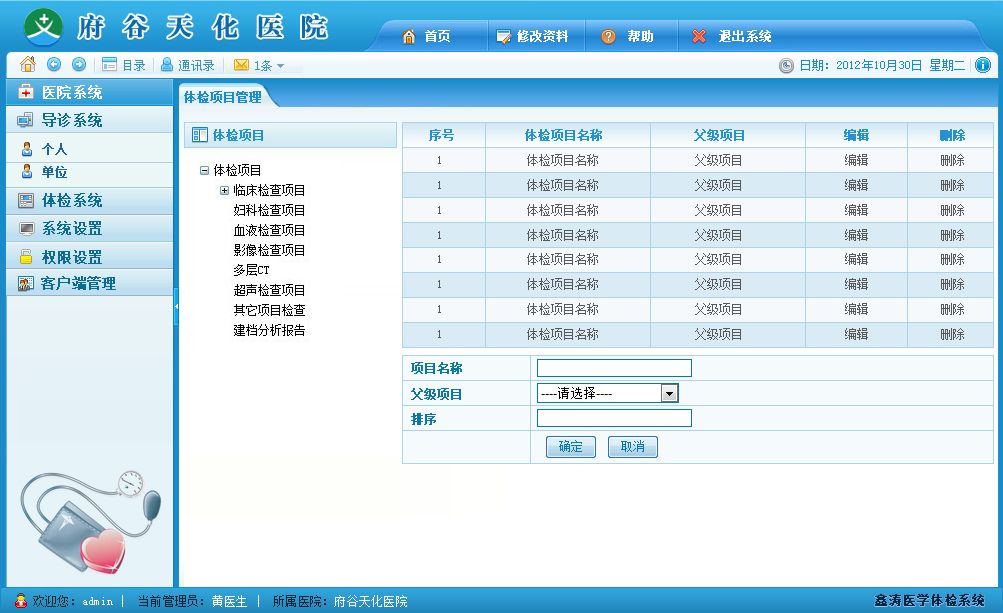Open 客户端管理 in the sidebar

point(90,283)
